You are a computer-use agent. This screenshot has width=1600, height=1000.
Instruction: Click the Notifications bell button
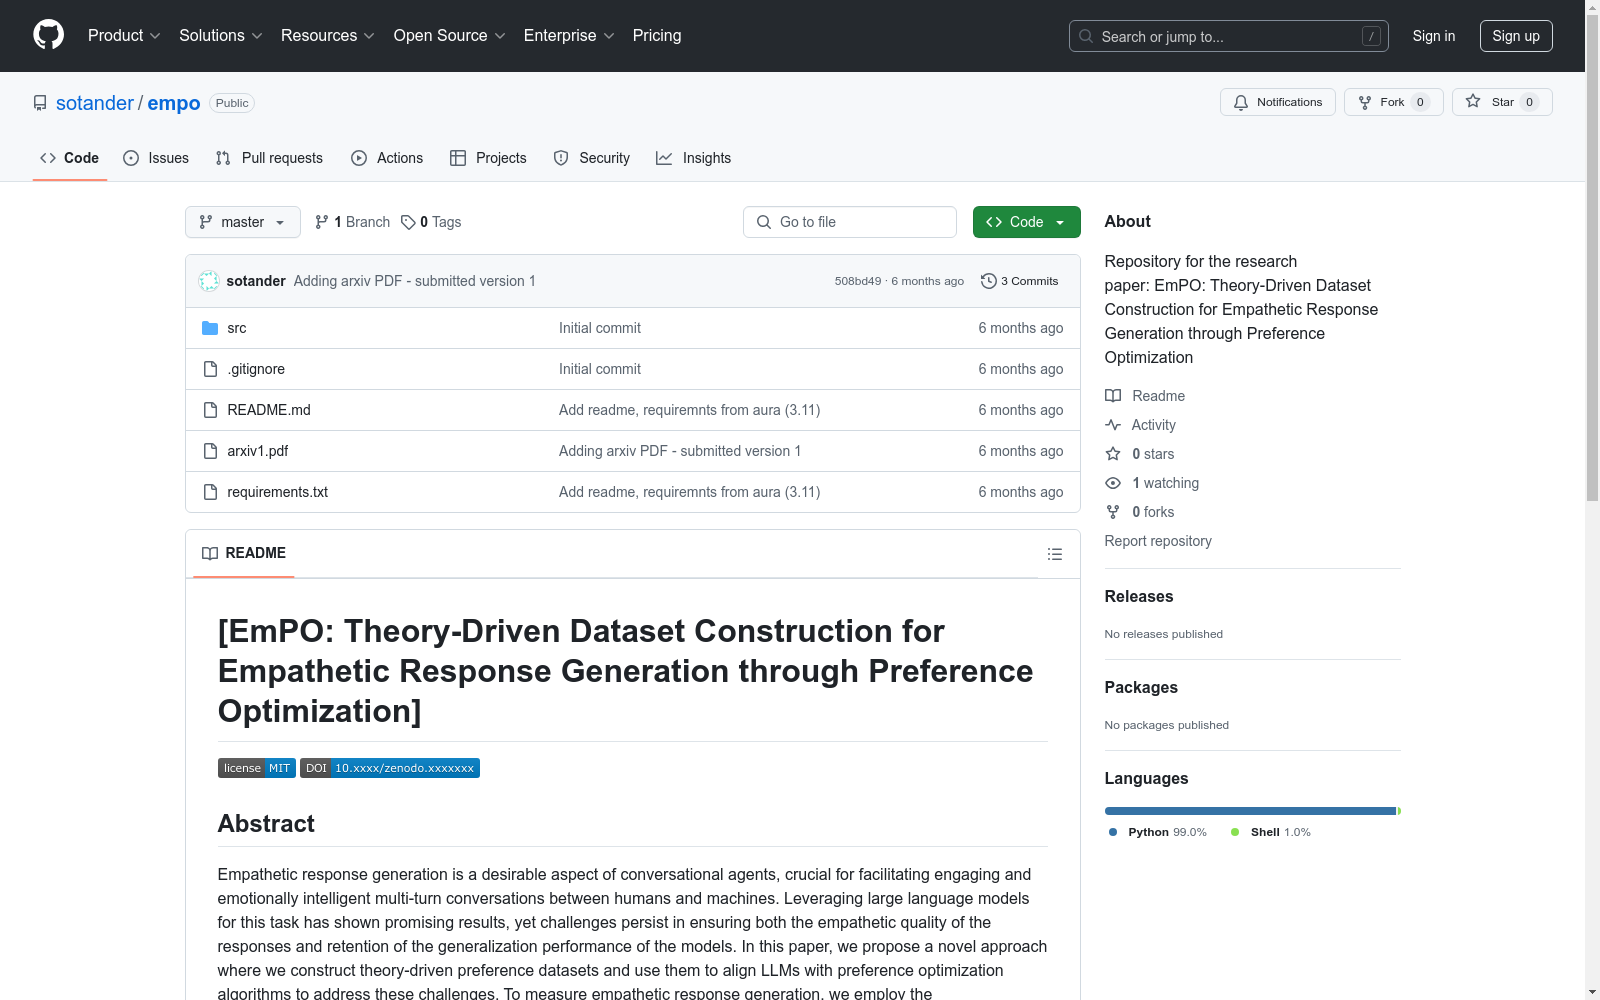1277,102
